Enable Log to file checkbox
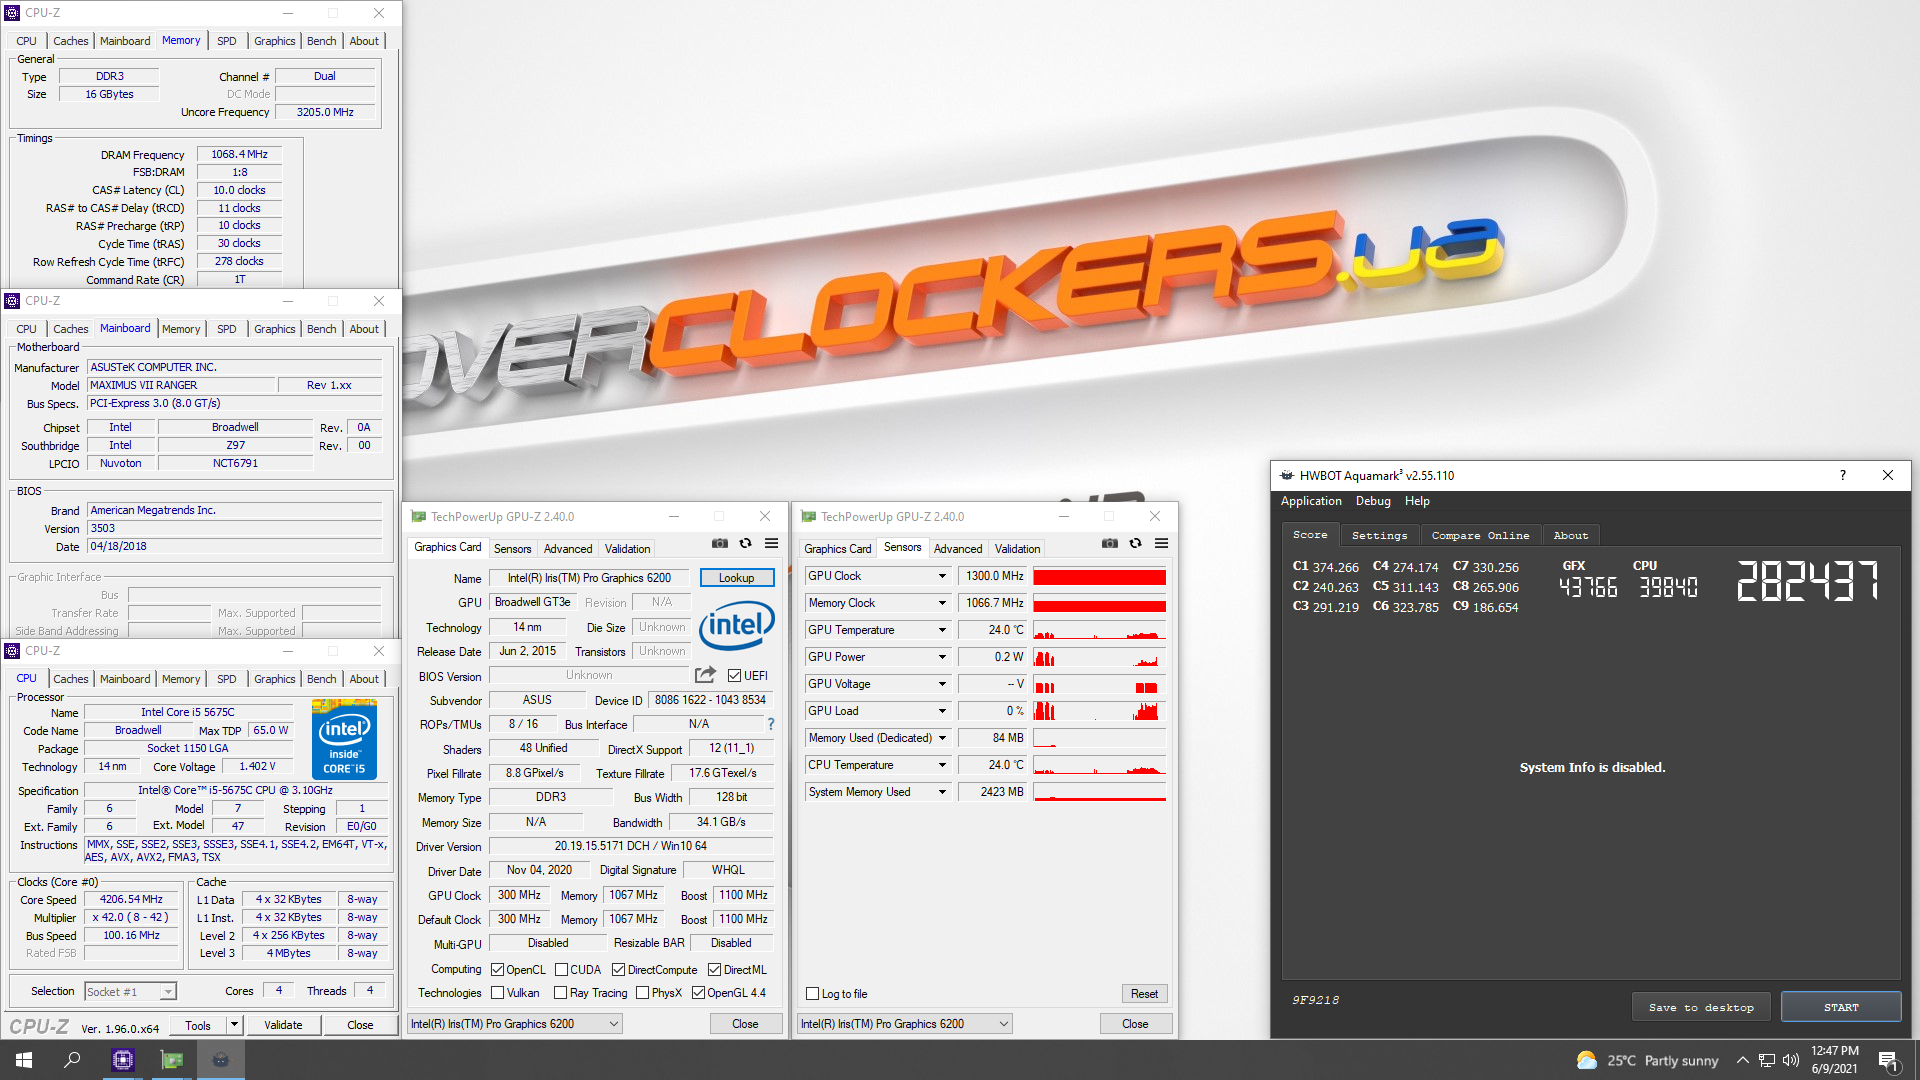1920x1080 pixels. click(x=813, y=994)
